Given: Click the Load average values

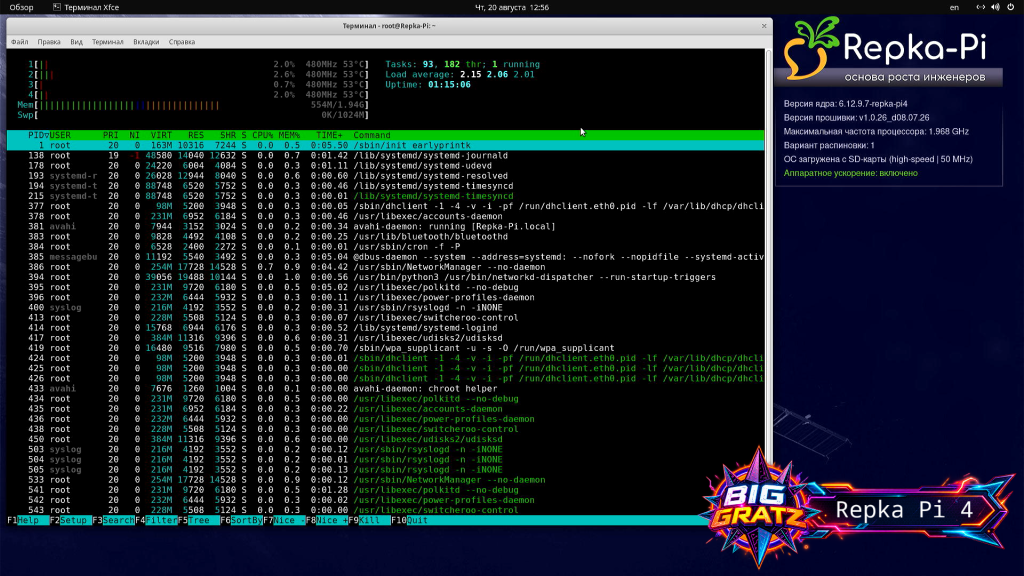Looking at the screenshot, I should pyautogui.click(x=497, y=74).
